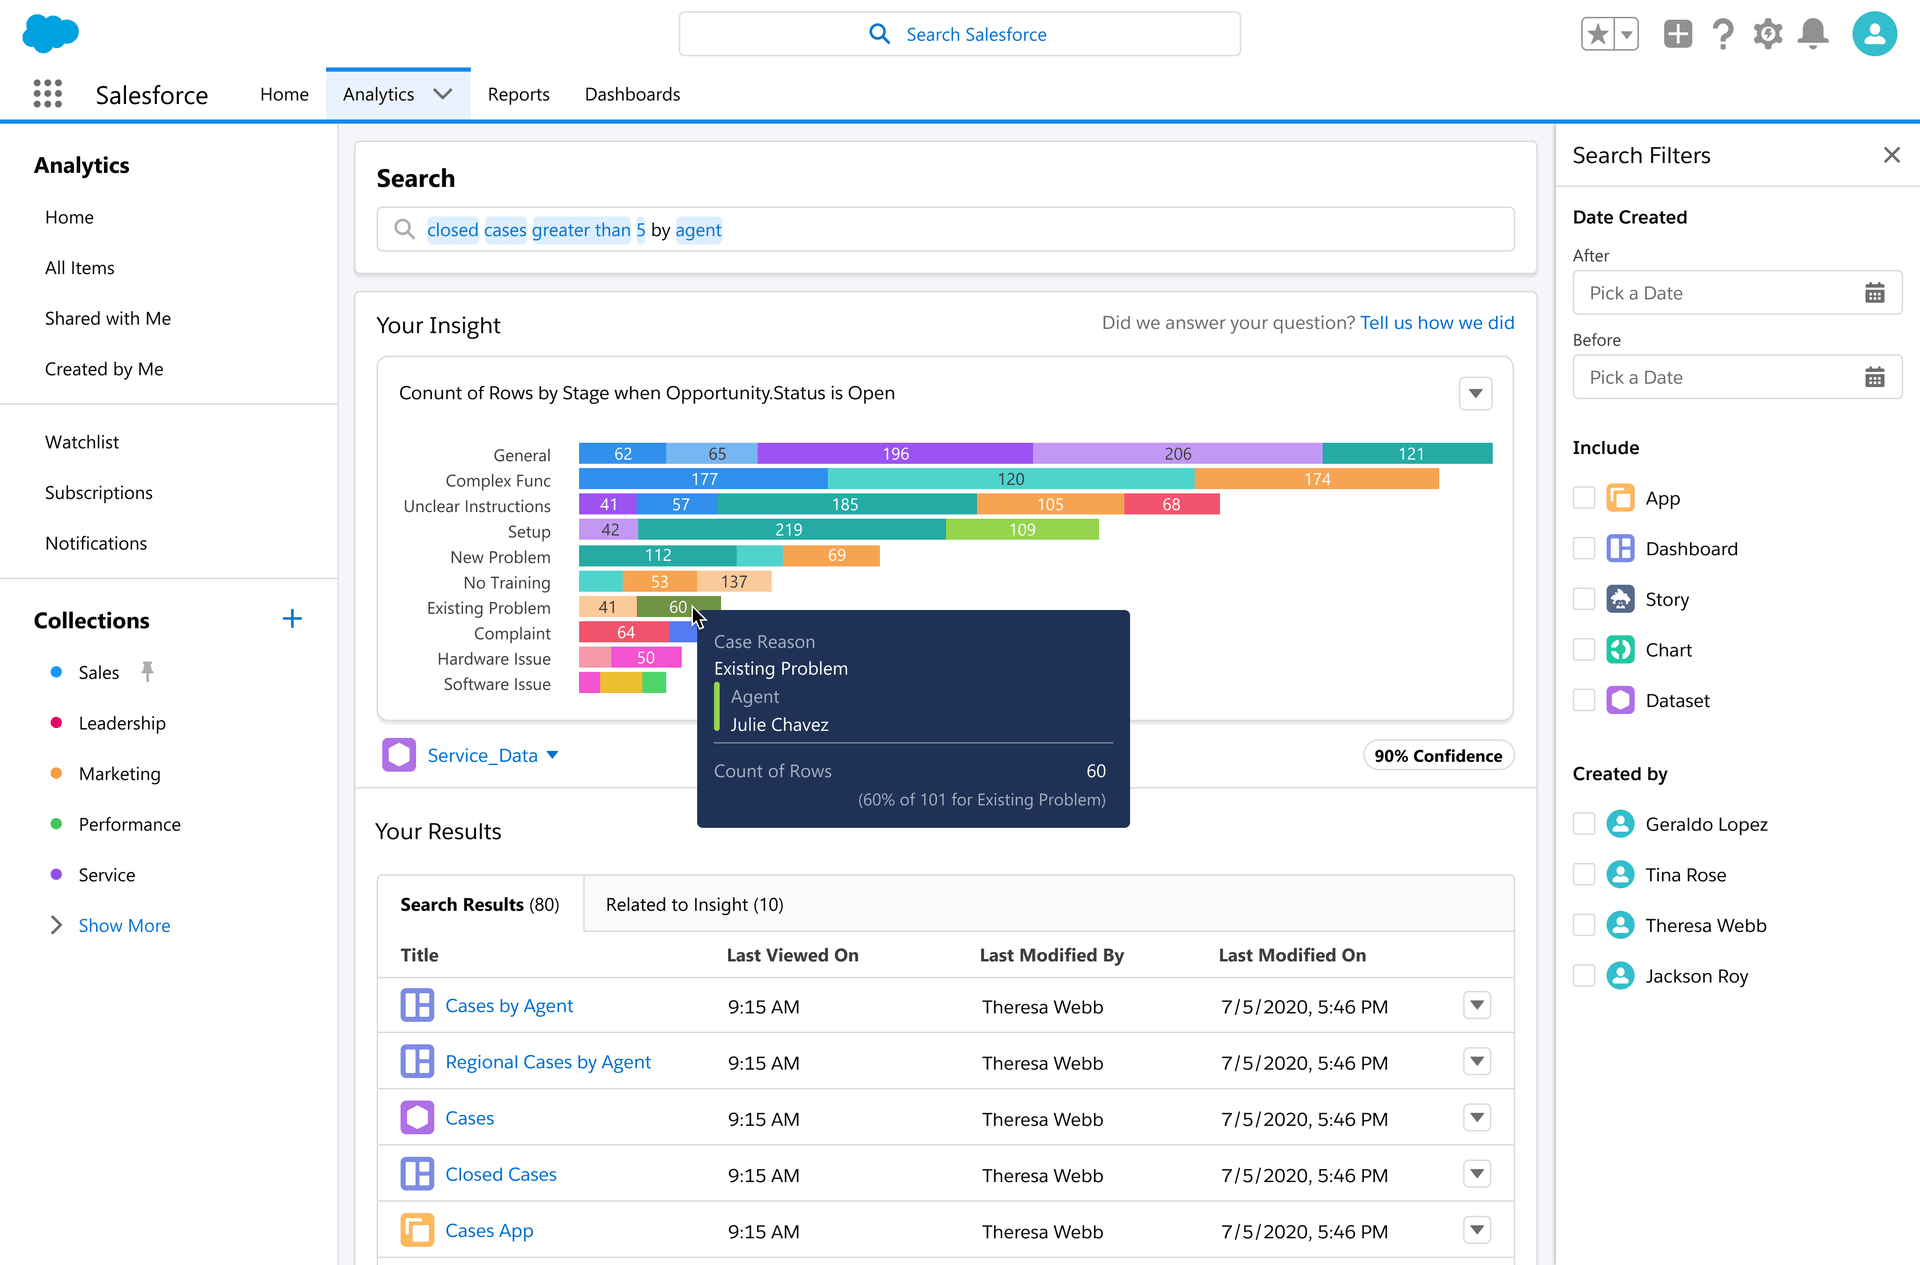The height and width of the screenshot is (1265, 1920).
Task: Open the After date calendar icon
Action: coord(1874,293)
